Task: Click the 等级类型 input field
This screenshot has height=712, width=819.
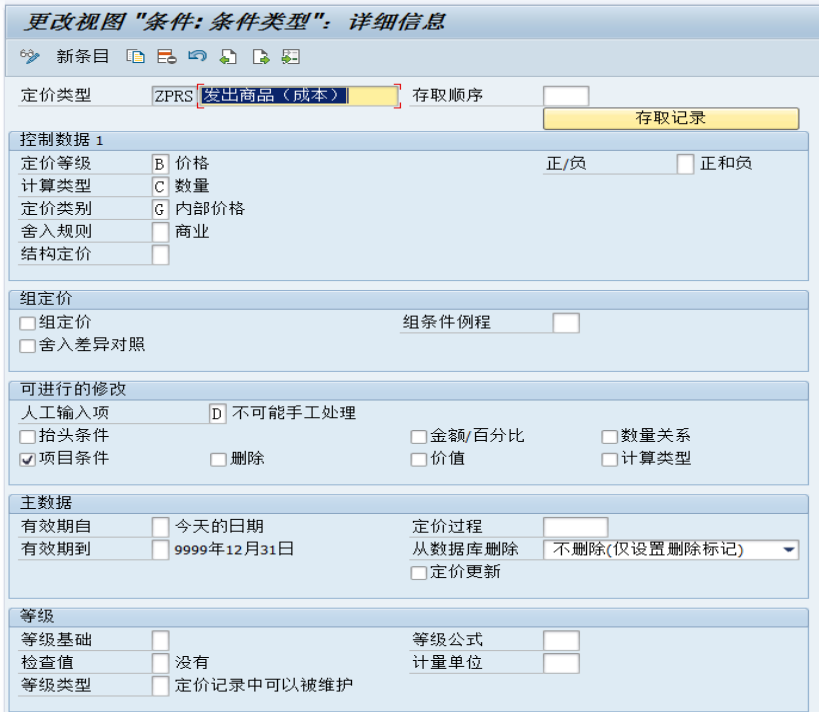Action: [160, 686]
